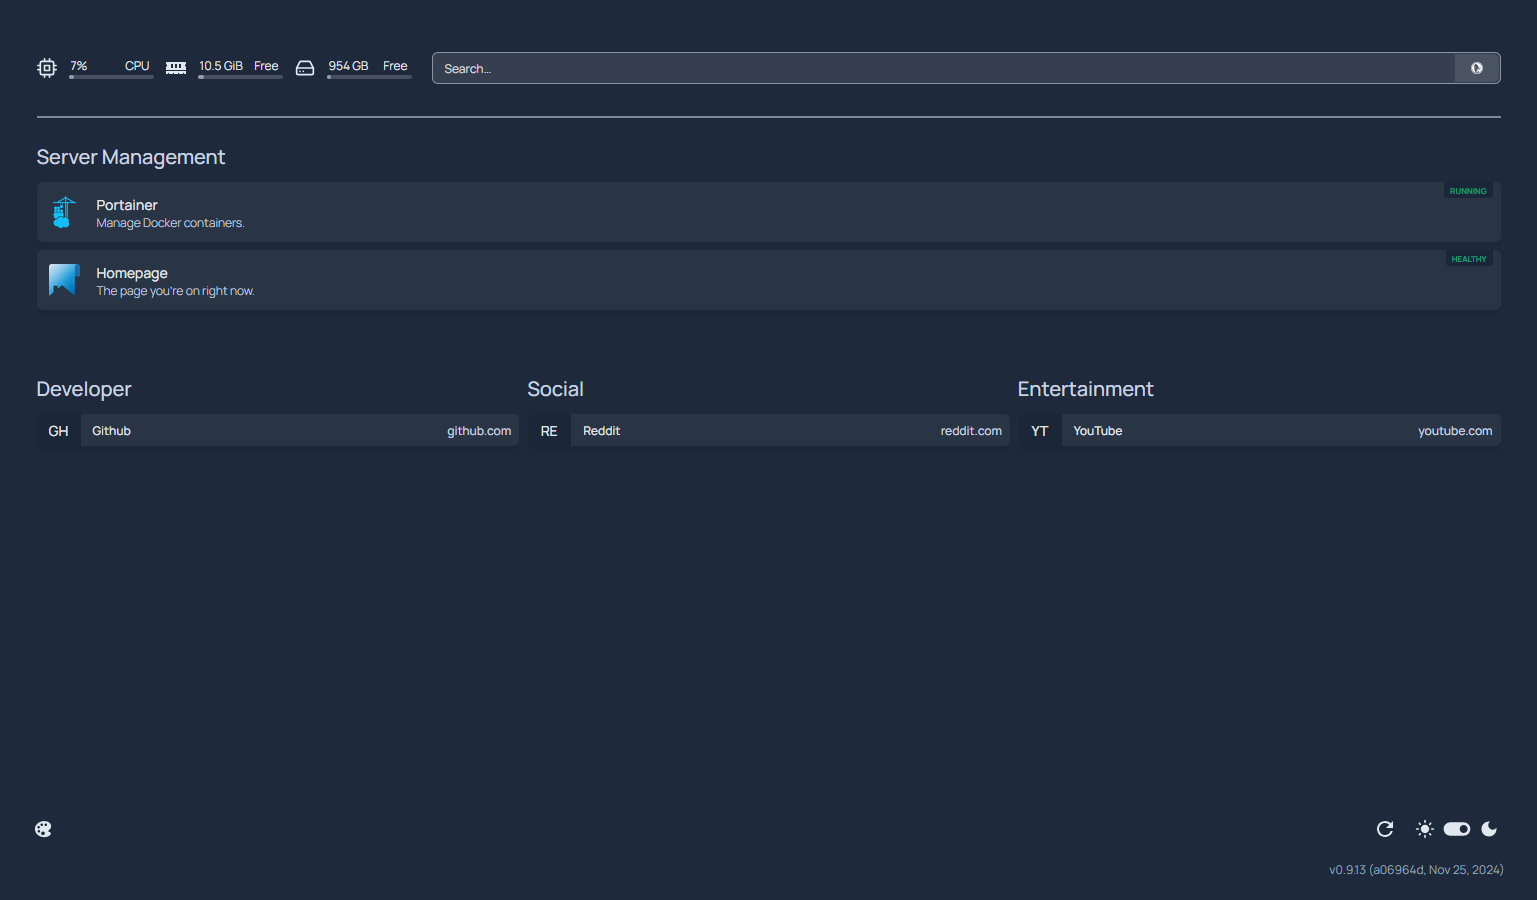The image size is (1537, 900).
Task: Open the Portainer container manager icon
Action: coord(63,211)
